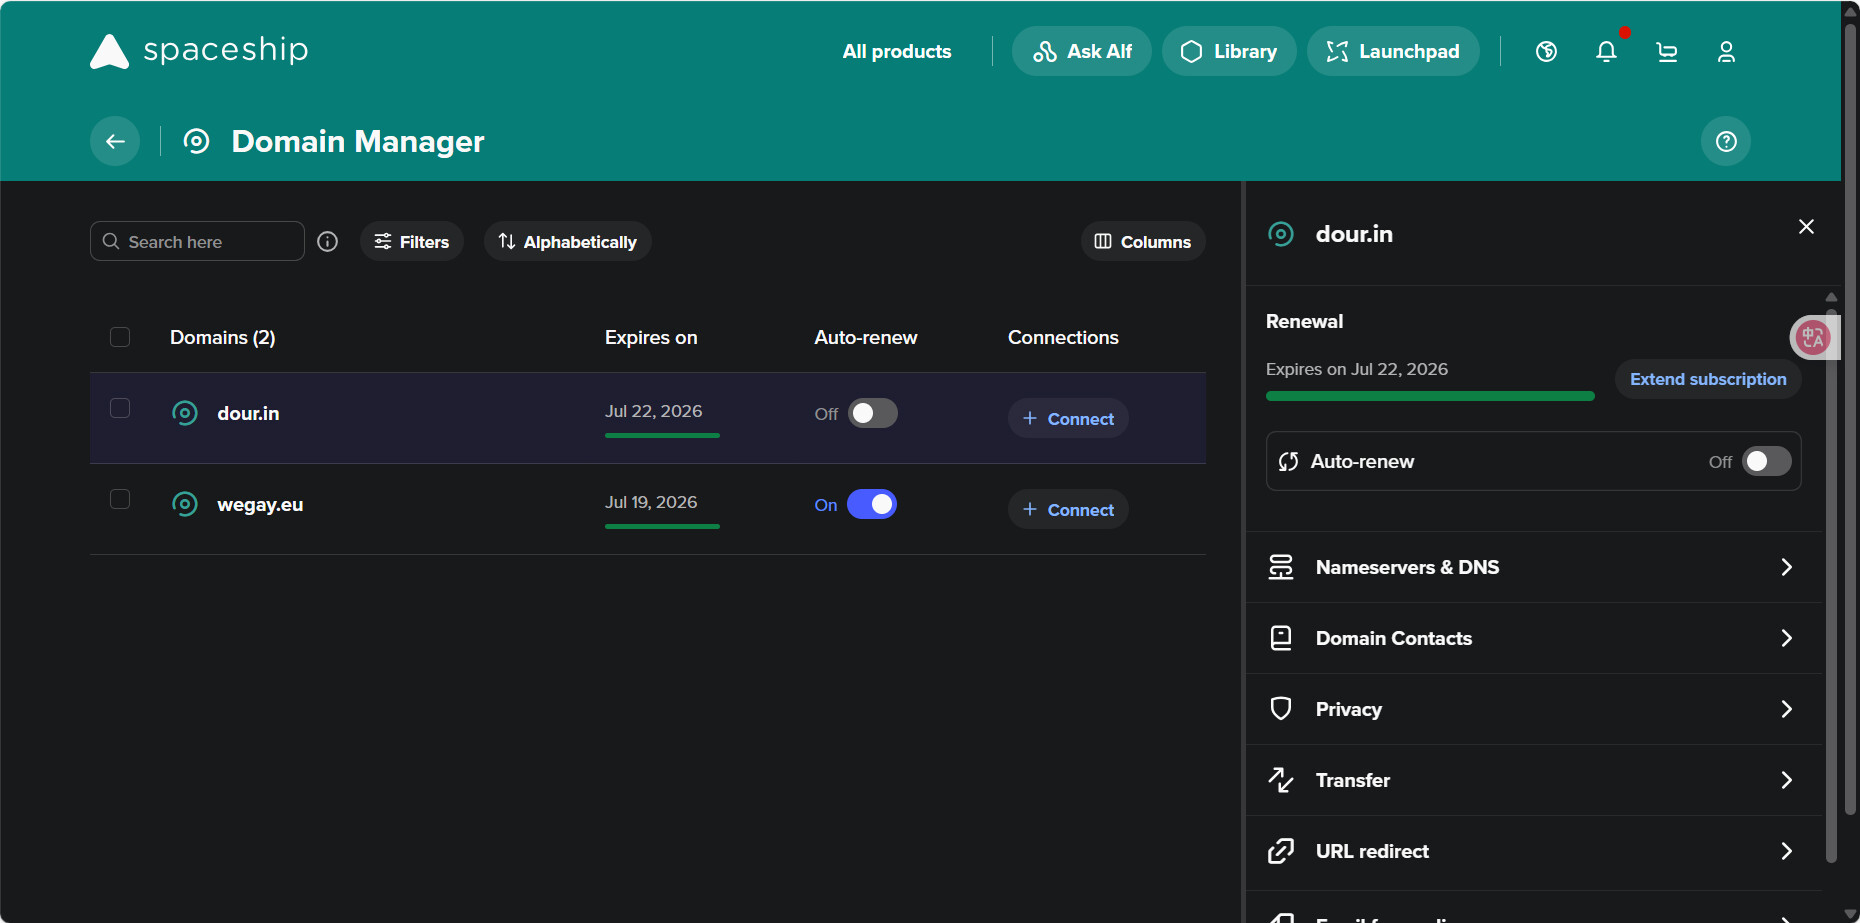Check the dour.in row checkbox
The image size is (1860, 923).
pos(120,408)
